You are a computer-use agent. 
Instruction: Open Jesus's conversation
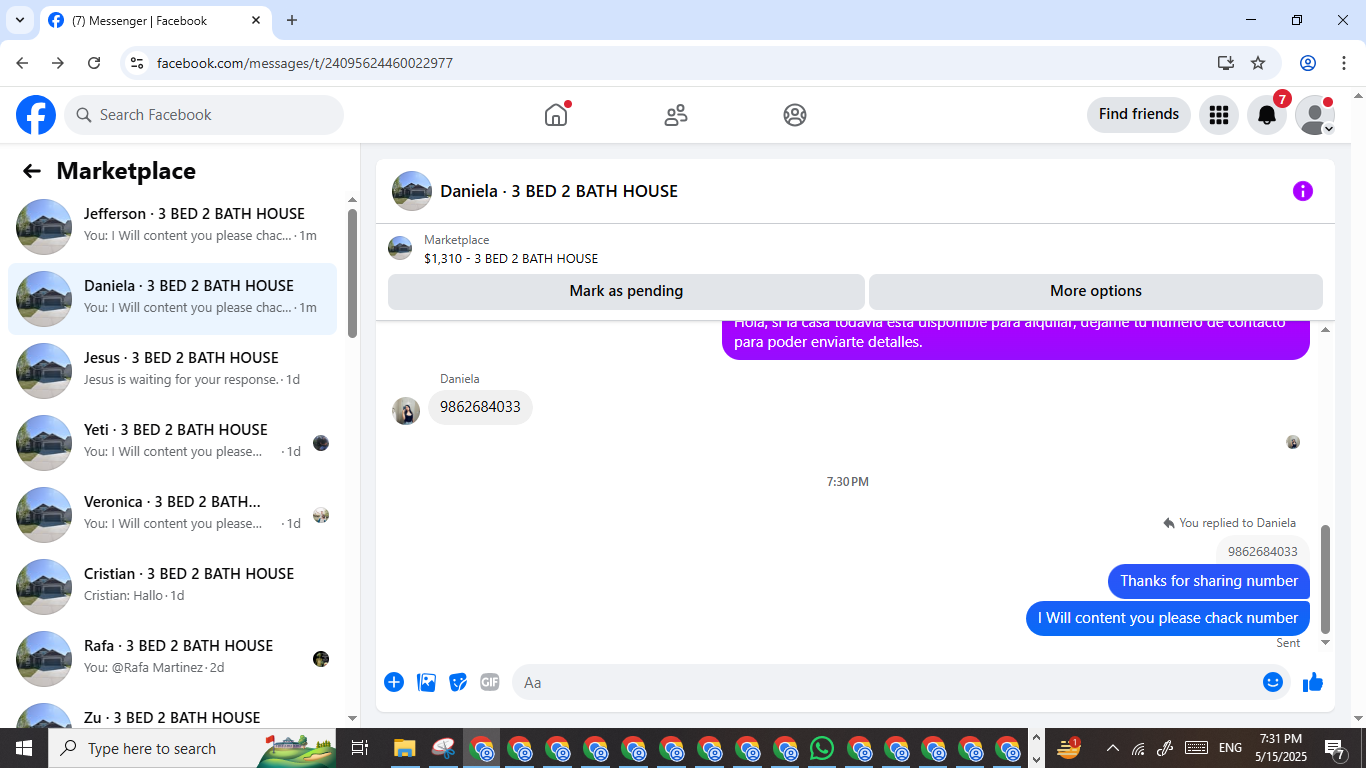pyautogui.click(x=172, y=371)
